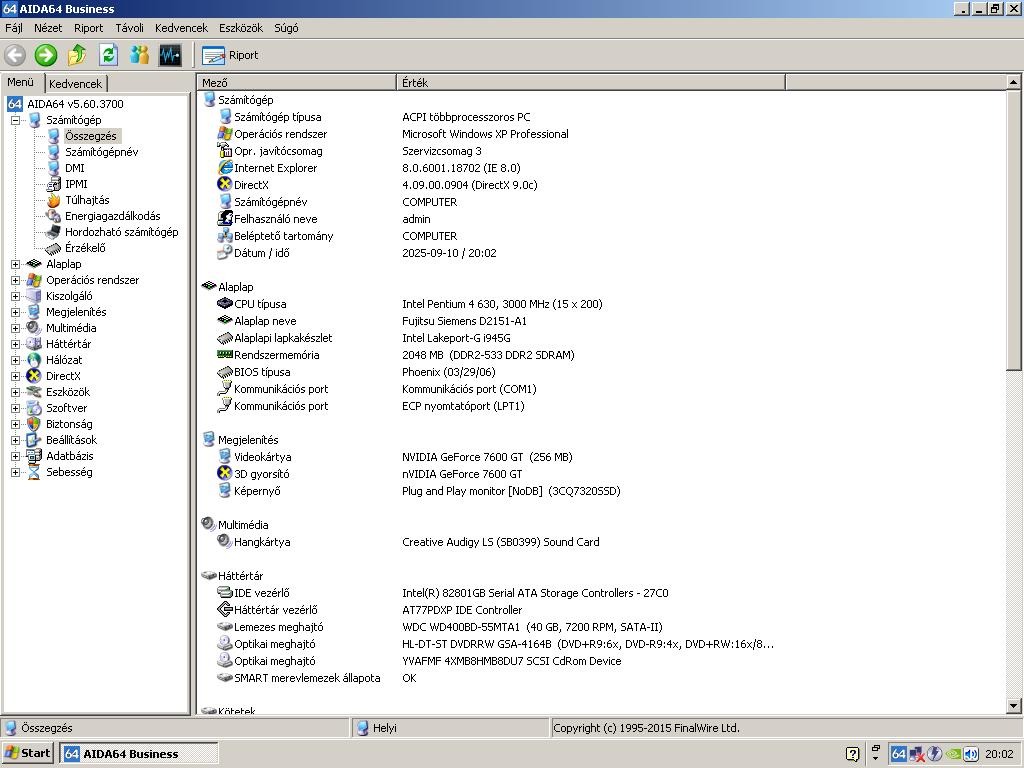
Task: Click the vertical scrollbar down arrow
Action: [x=1013, y=705]
